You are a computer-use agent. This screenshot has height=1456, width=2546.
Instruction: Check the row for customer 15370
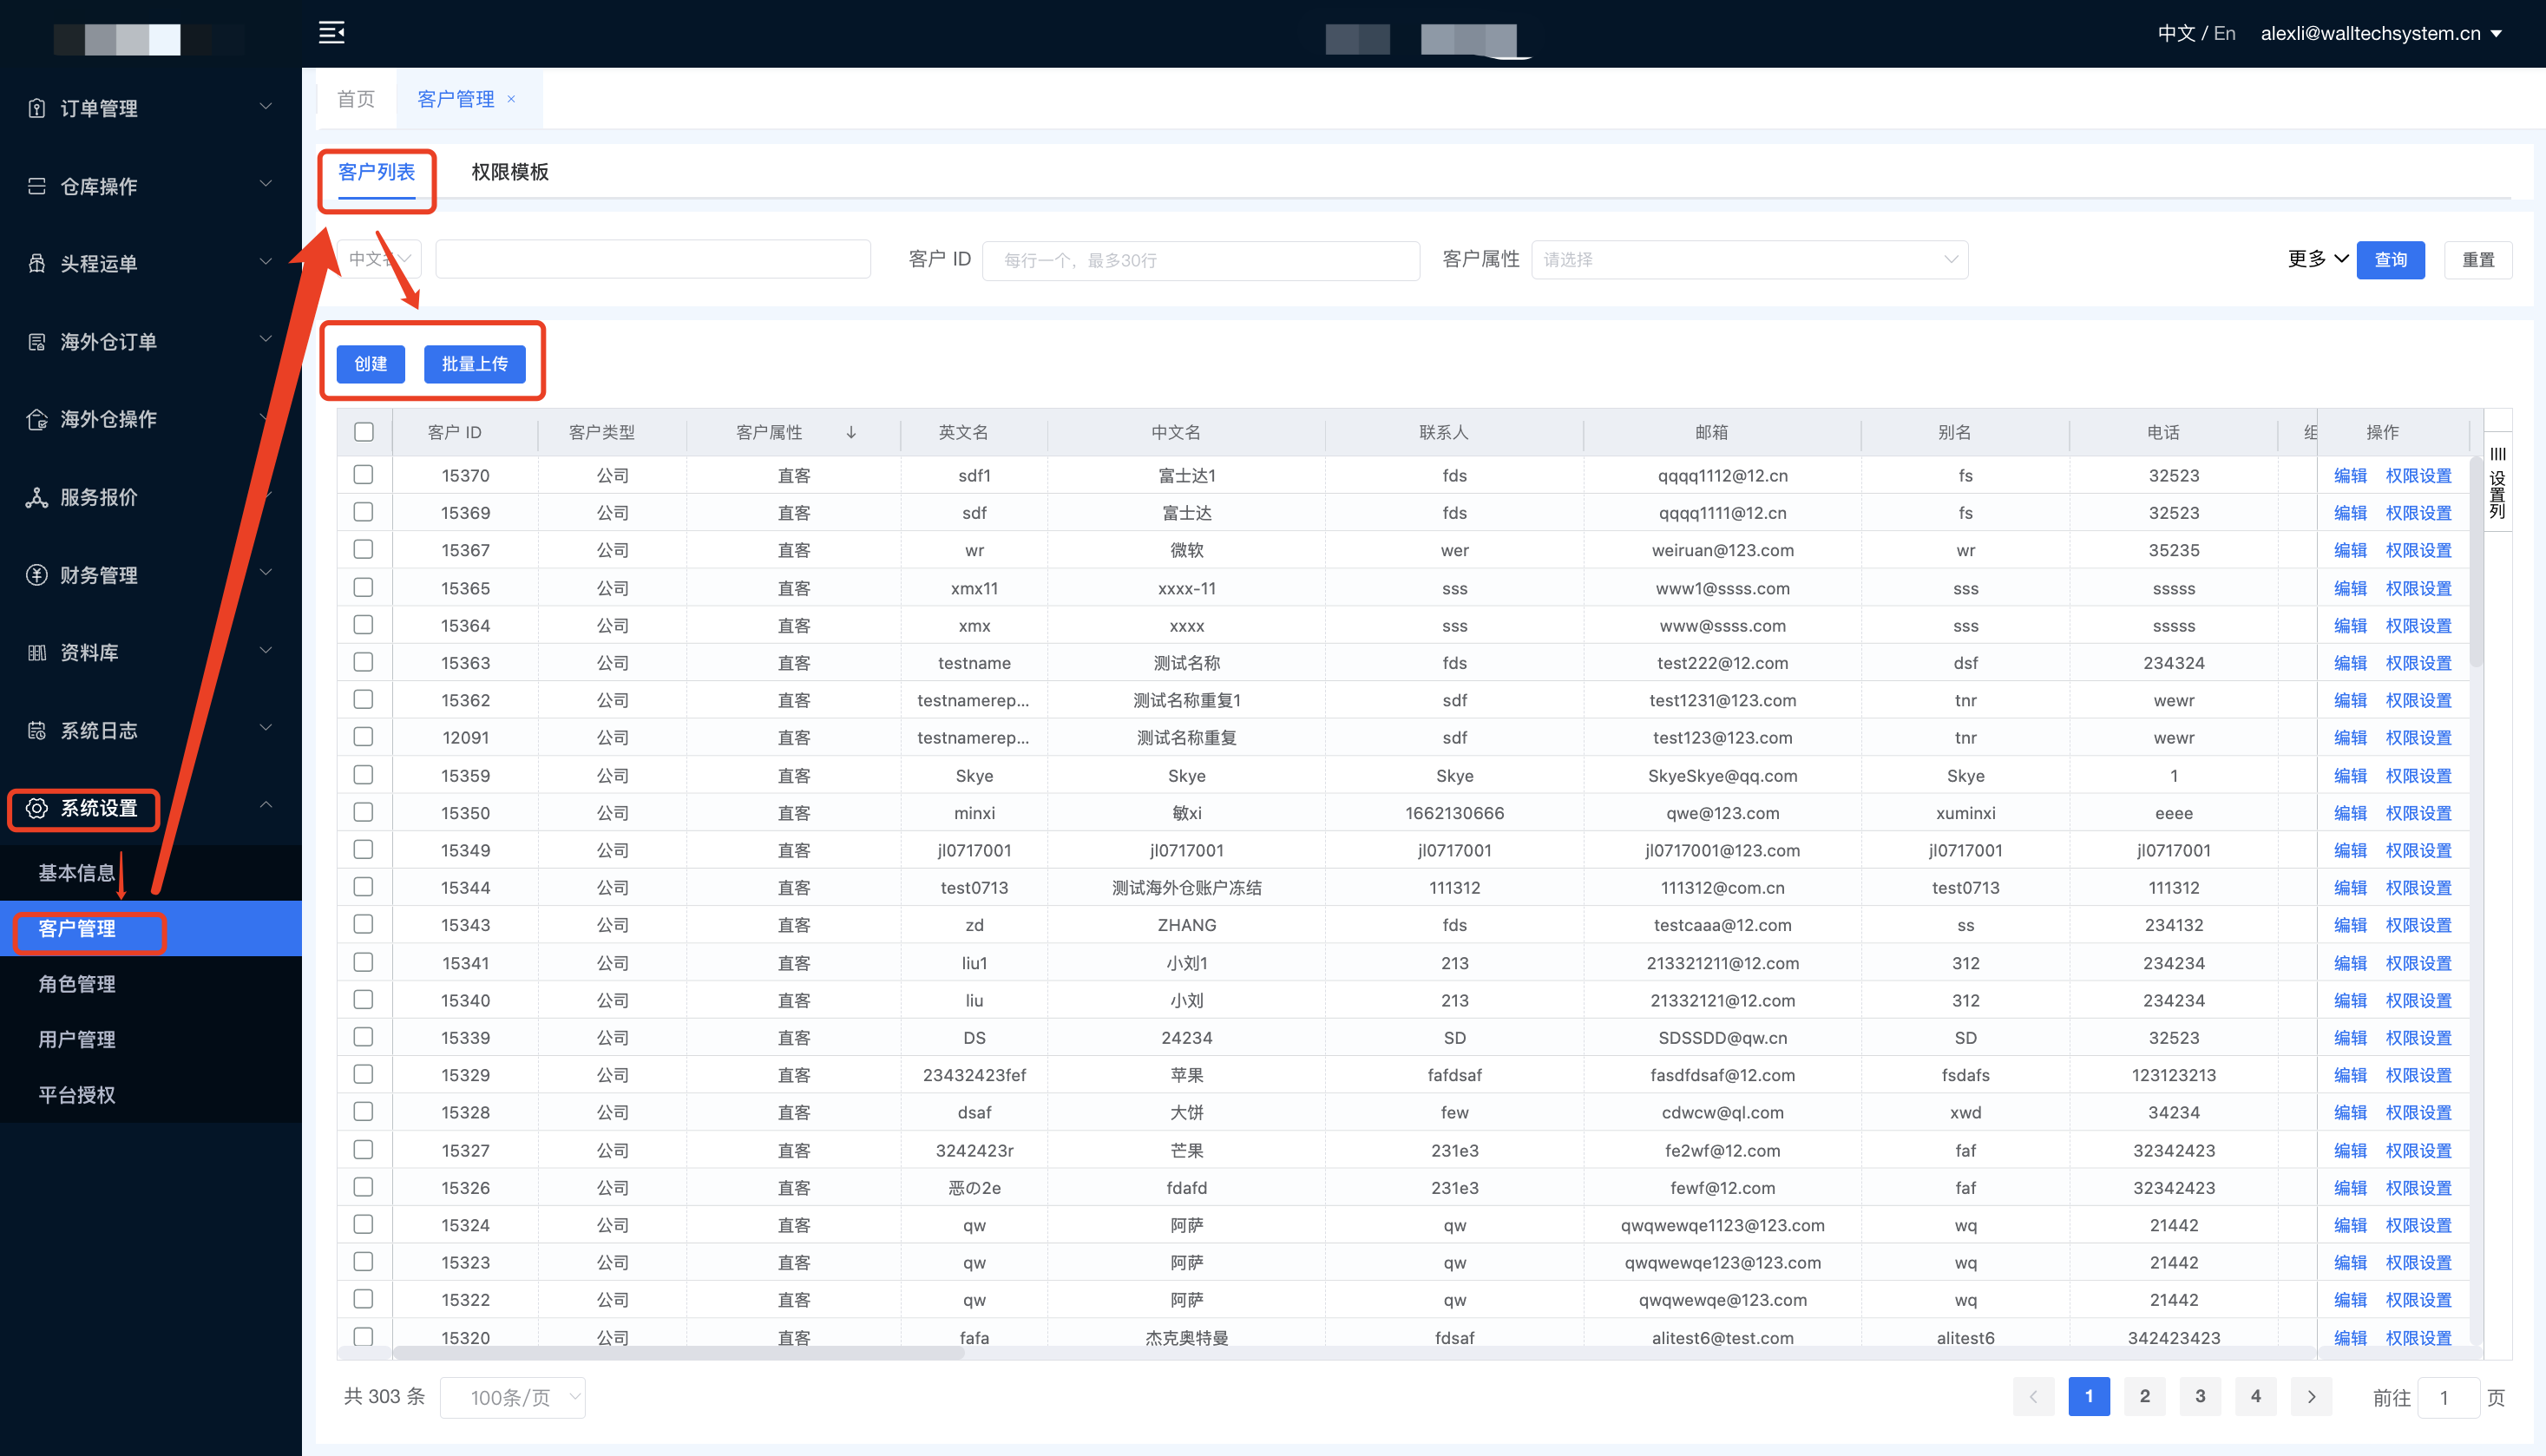[x=364, y=475]
